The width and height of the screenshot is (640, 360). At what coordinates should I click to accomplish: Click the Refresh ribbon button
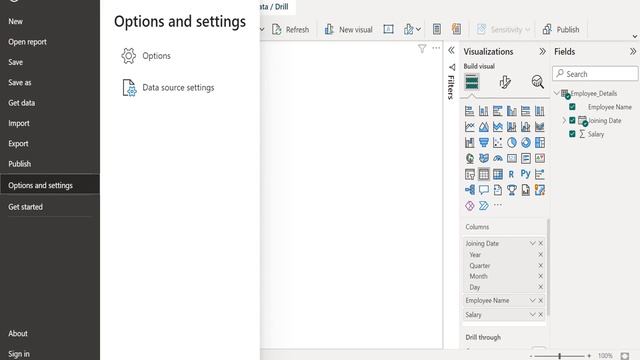click(x=290, y=29)
